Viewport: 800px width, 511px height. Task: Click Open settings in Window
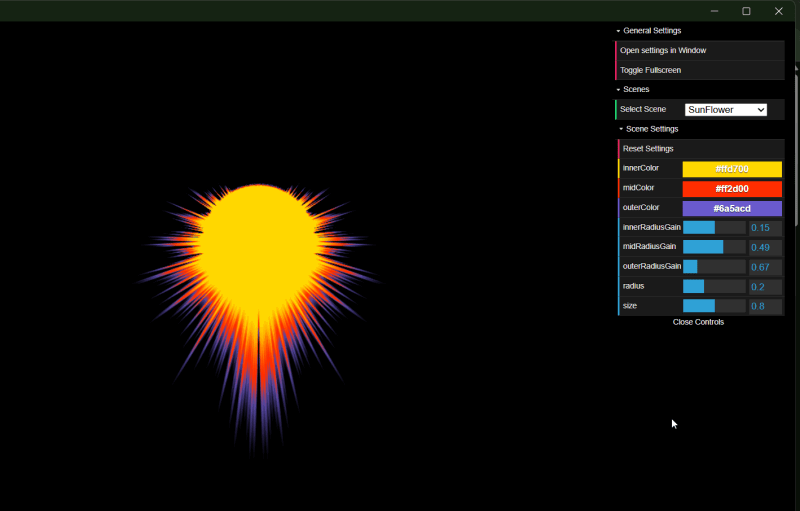[663, 50]
